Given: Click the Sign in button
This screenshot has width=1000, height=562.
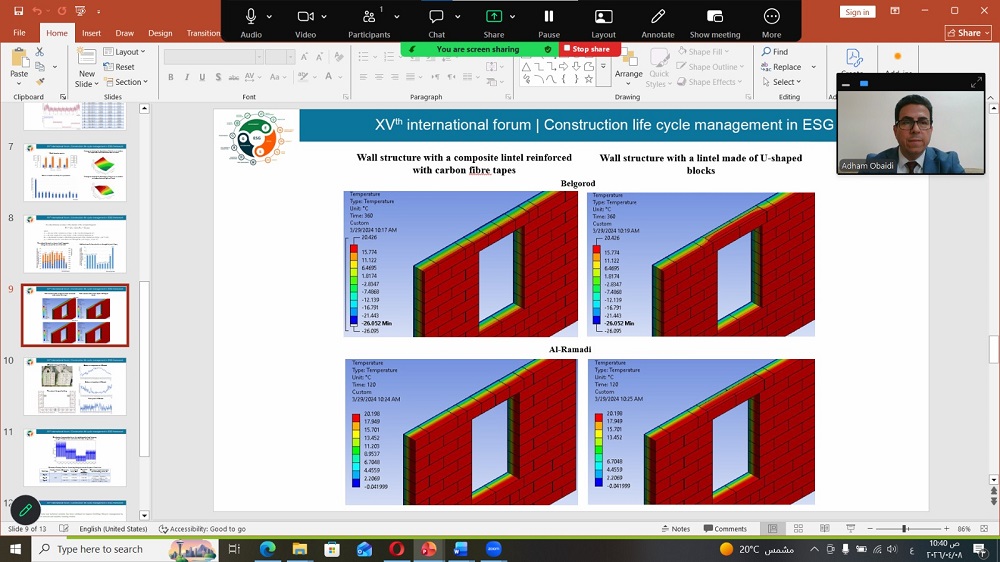Looking at the screenshot, I should point(857,12).
